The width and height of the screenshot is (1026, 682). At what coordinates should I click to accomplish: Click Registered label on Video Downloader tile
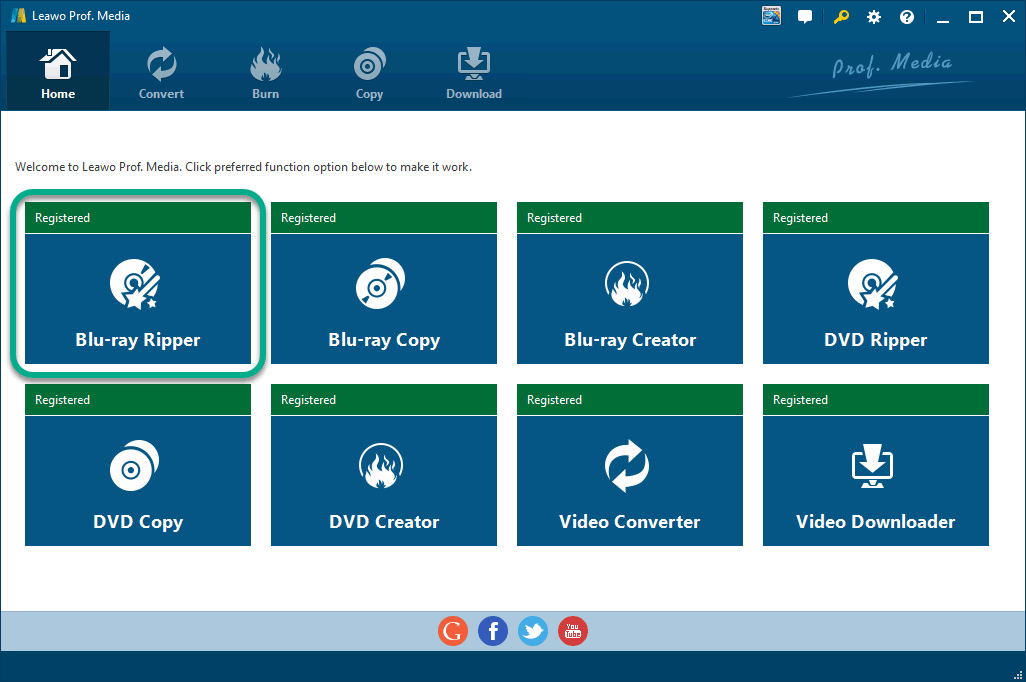(800, 400)
